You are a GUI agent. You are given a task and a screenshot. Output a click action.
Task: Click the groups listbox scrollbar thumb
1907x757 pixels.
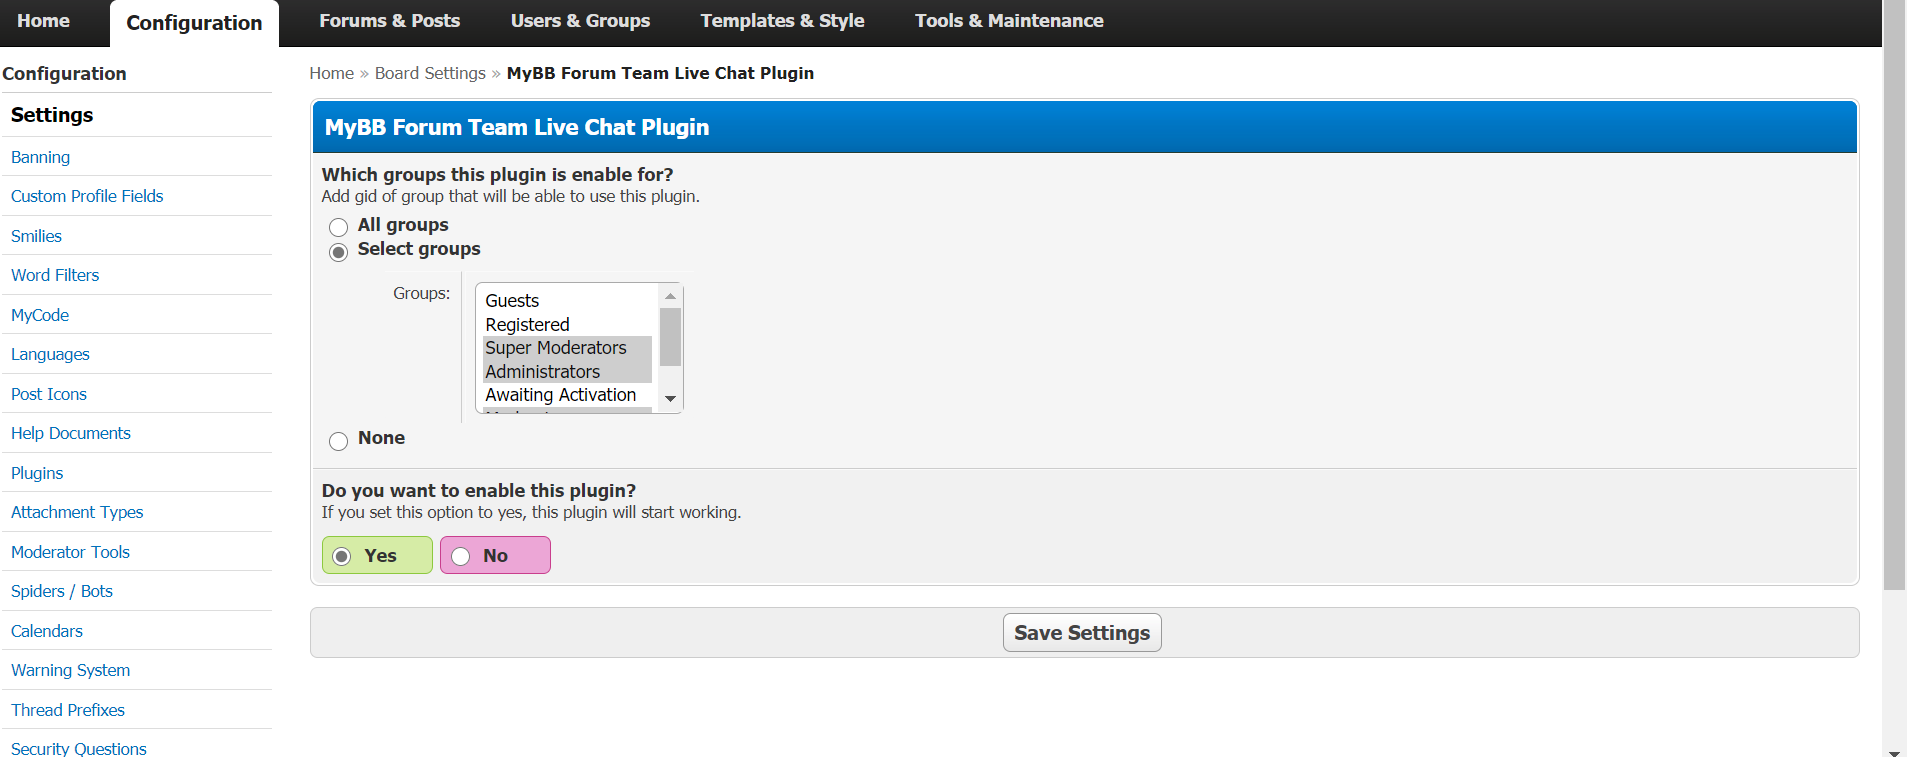tap(671, 337)
